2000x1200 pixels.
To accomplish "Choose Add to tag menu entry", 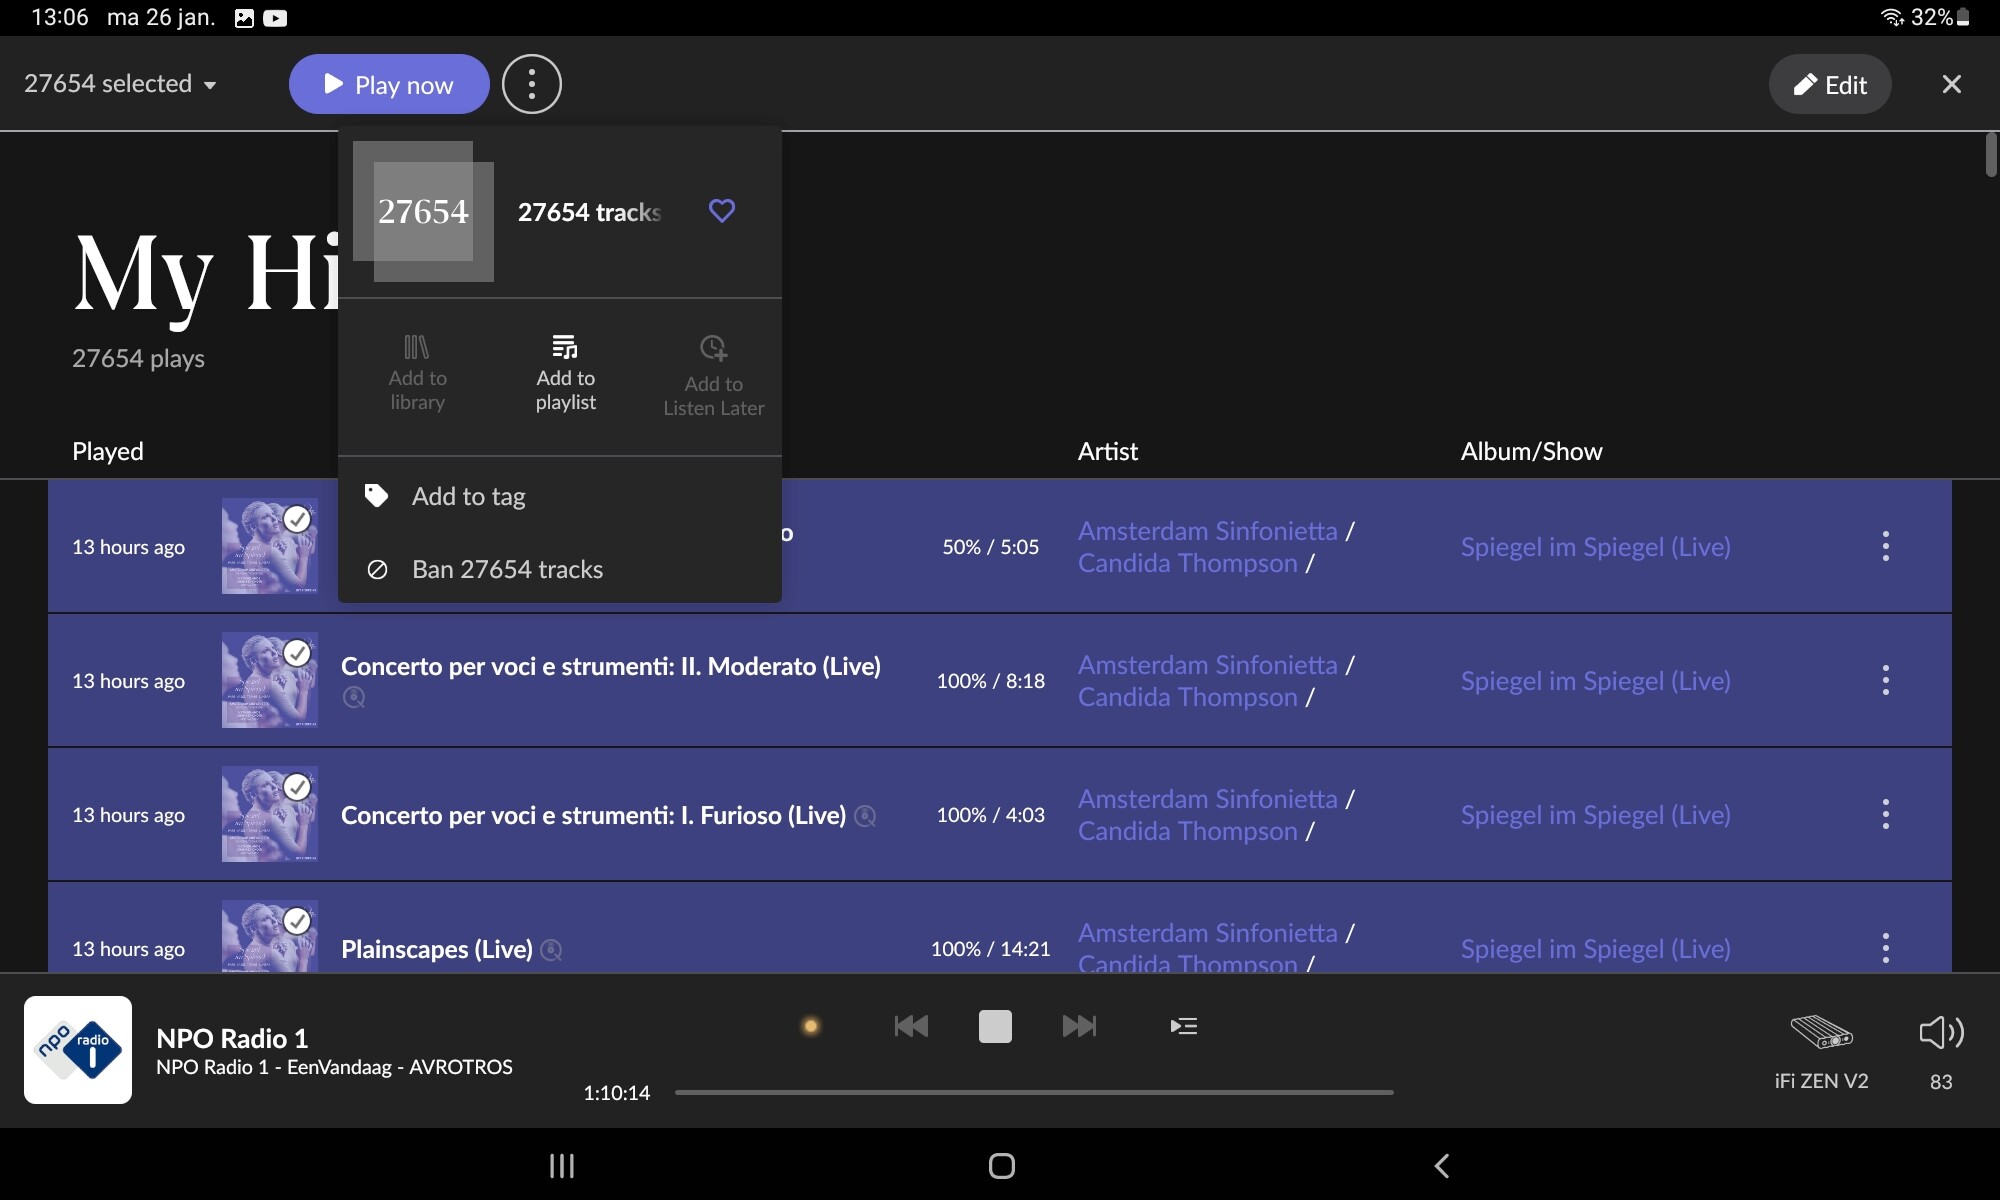I will [x=468, y=496].
